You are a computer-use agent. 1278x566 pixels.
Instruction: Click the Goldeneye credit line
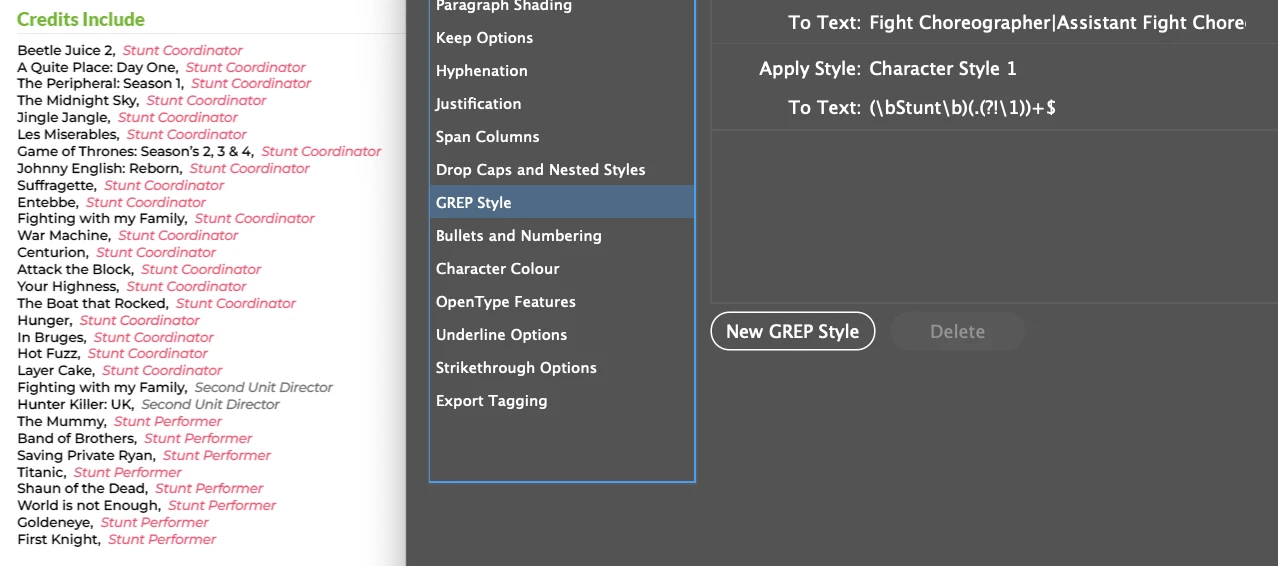click(113, 523)
